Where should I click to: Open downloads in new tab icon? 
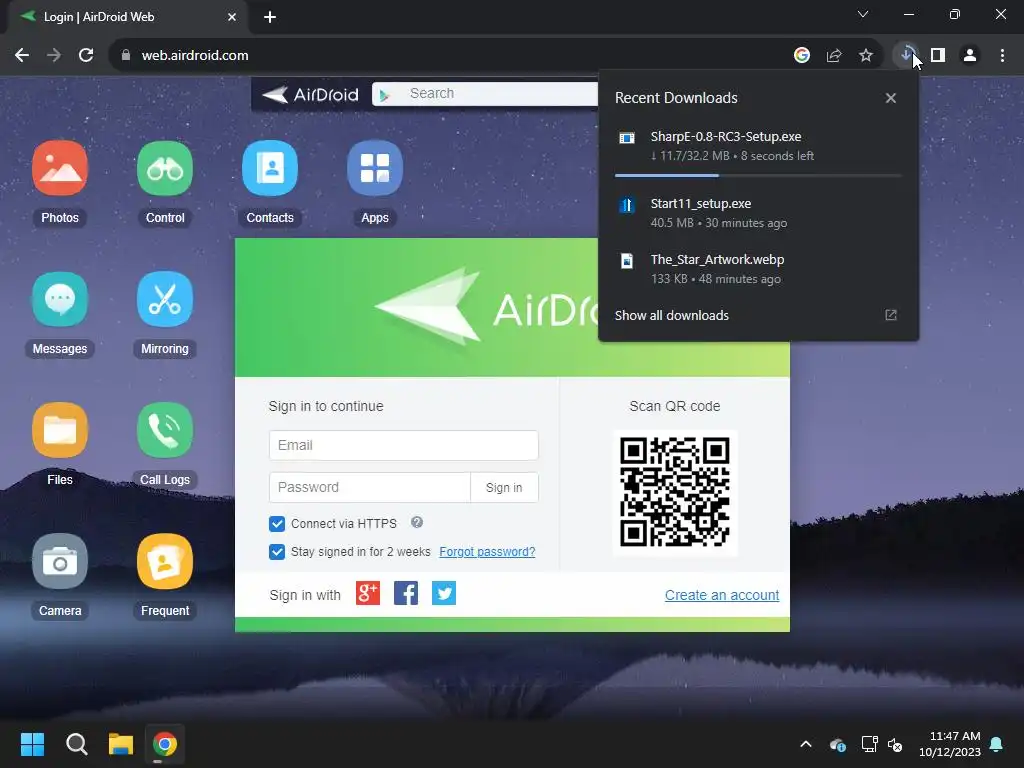pos(891,315)
